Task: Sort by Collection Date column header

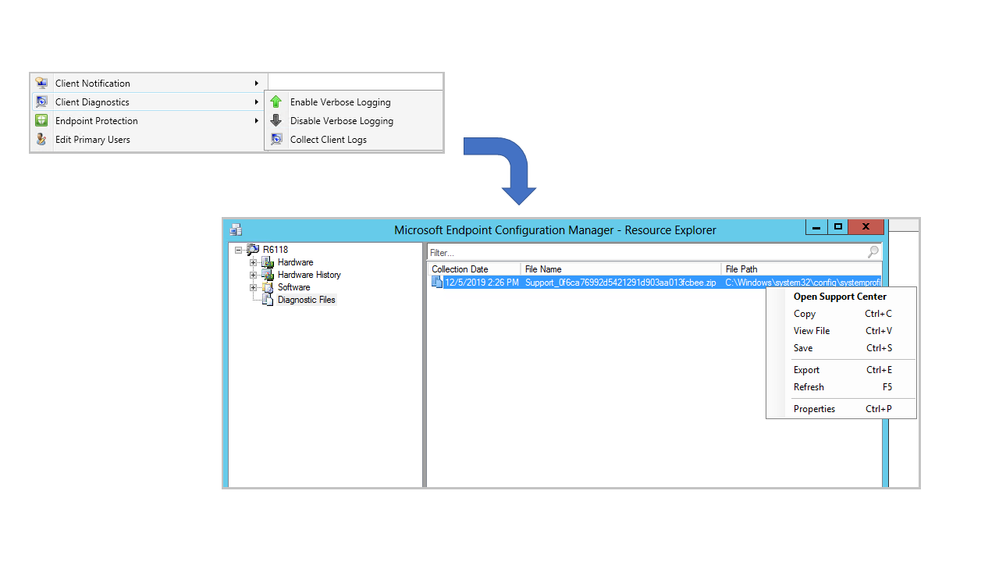Action: coord(475,269)
